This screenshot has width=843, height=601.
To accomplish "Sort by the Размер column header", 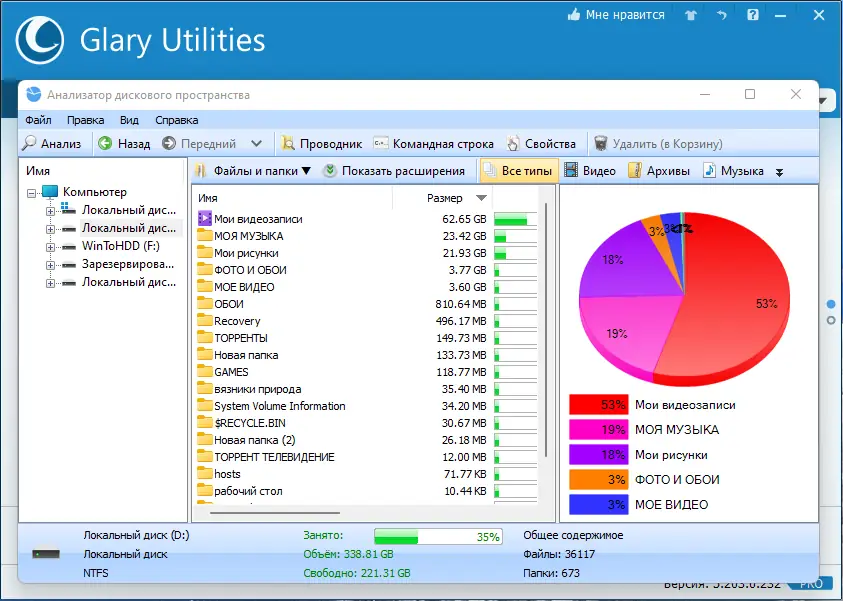I will (x=444, y=198).
